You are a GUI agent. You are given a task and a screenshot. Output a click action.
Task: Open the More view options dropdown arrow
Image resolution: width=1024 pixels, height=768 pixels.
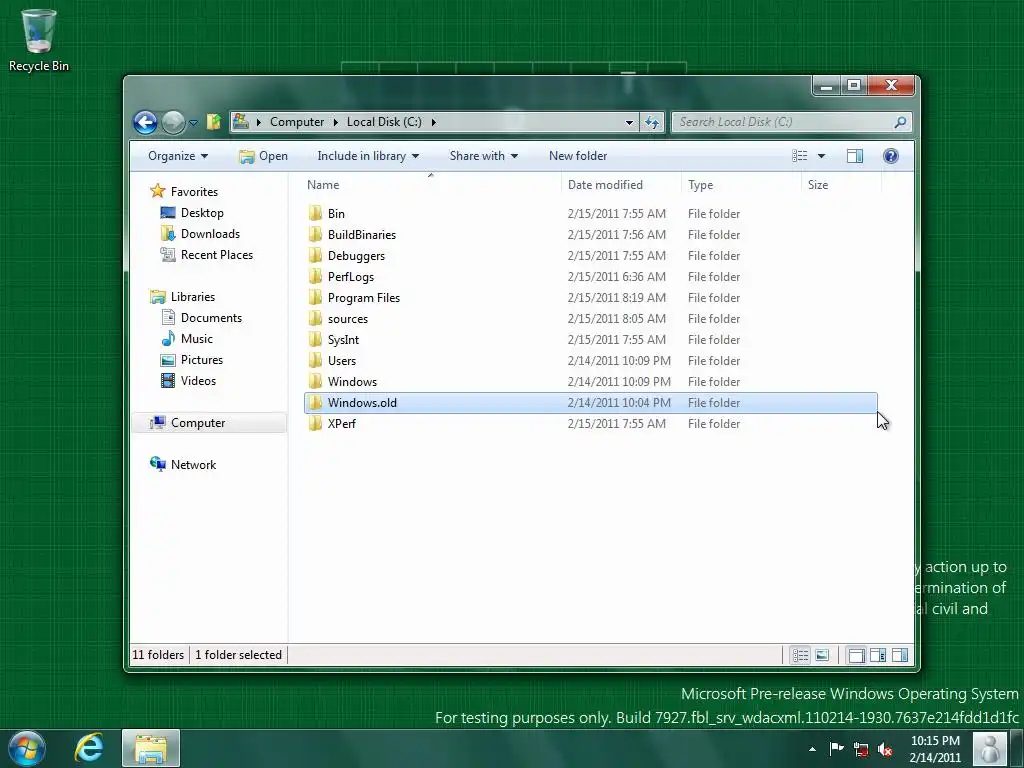(822, 156)
